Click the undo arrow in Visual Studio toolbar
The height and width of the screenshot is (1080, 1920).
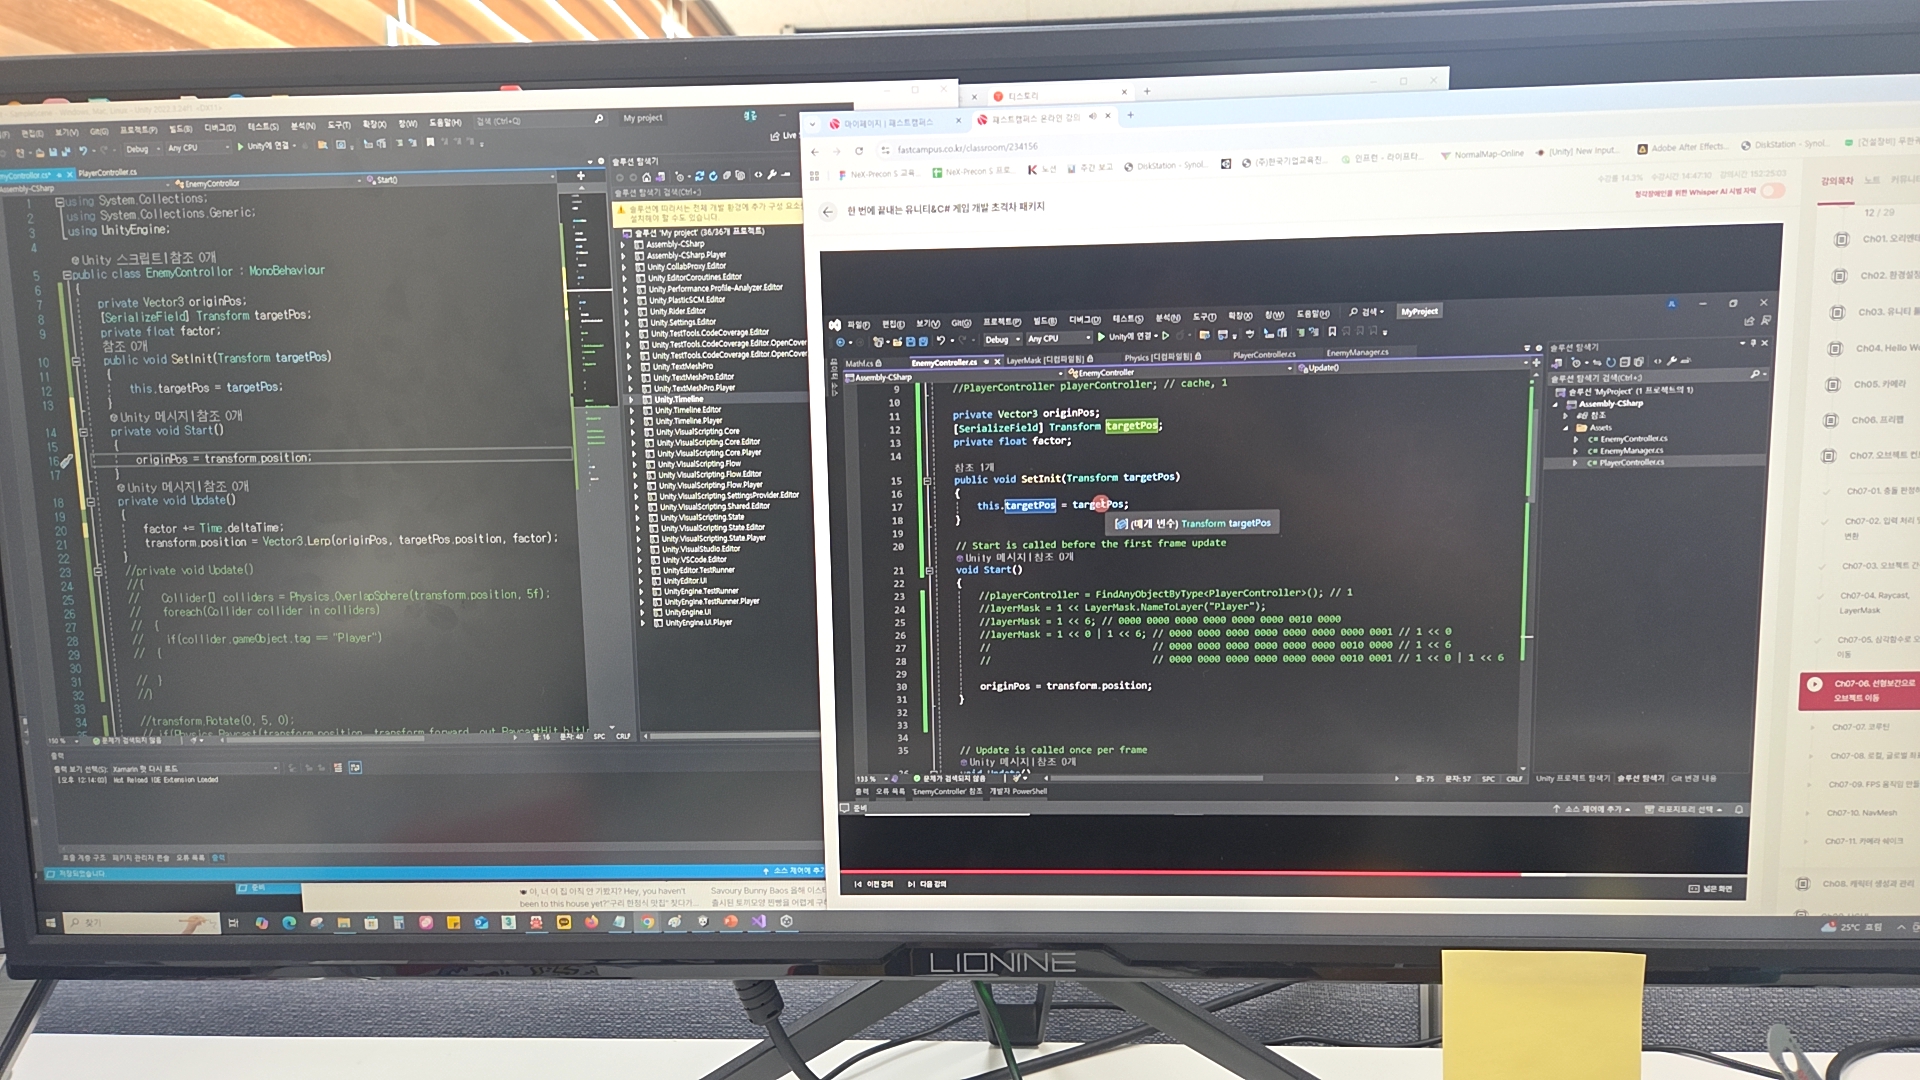[84, 151]
